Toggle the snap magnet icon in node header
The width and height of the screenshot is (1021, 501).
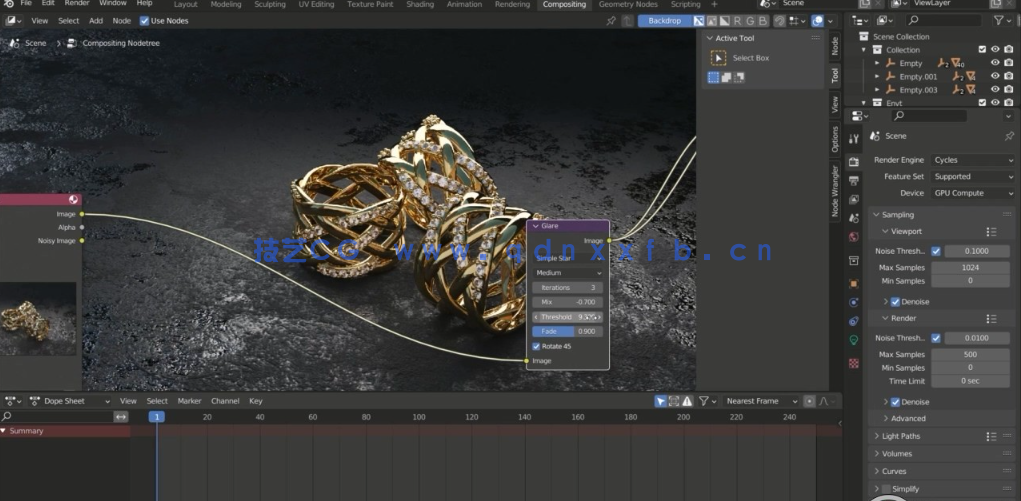779,21
